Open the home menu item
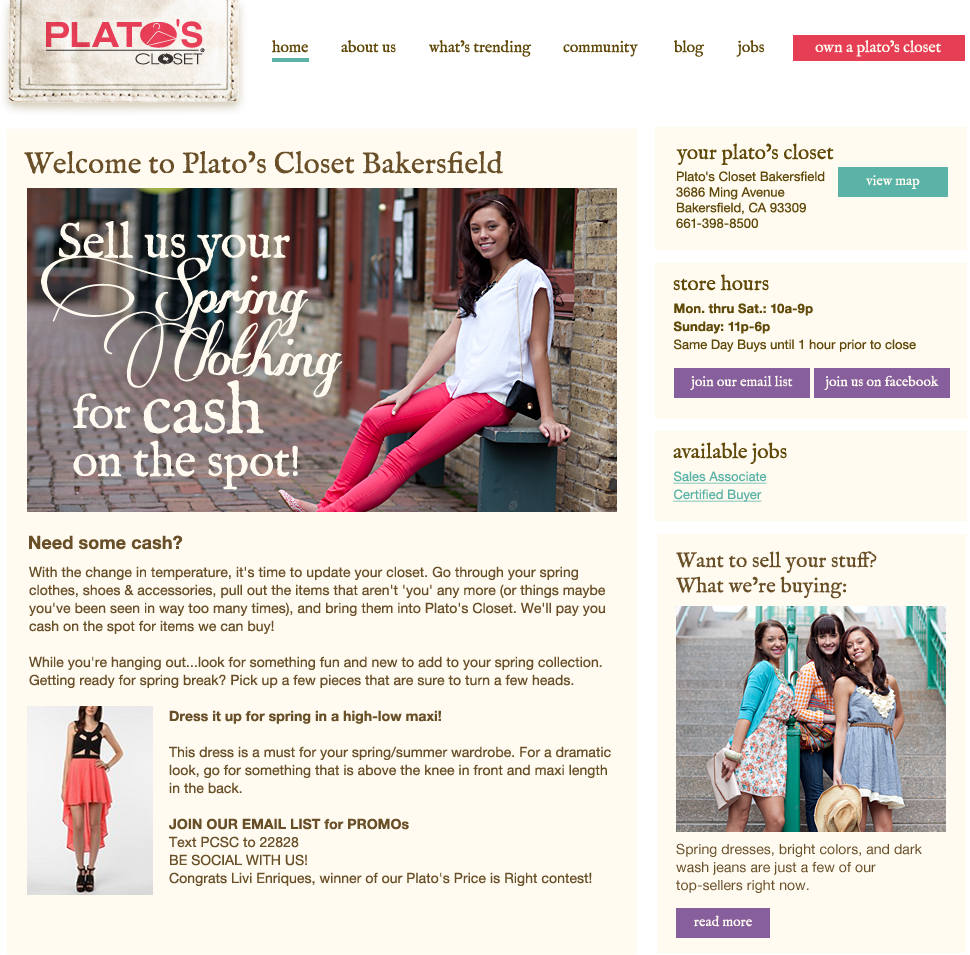The height and width of the screenshot is (955, 970). click(x=290, y=48)
